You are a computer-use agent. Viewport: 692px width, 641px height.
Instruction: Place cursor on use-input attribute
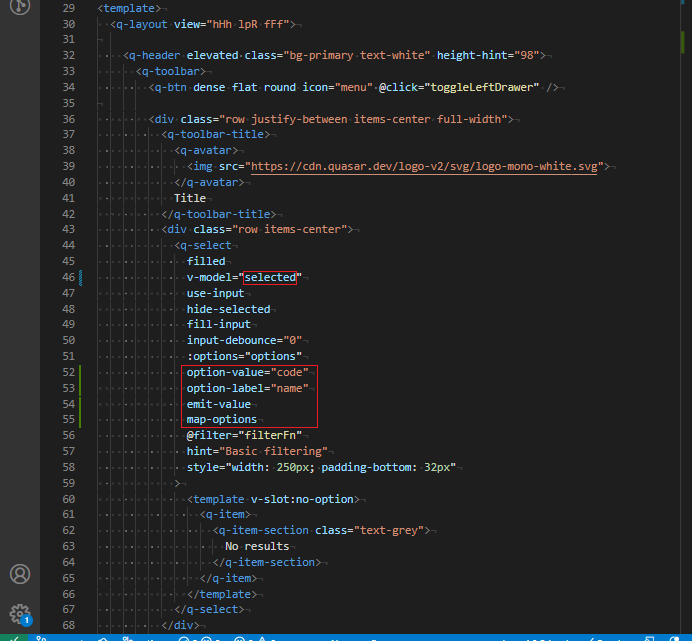click(x=215, y=294)
